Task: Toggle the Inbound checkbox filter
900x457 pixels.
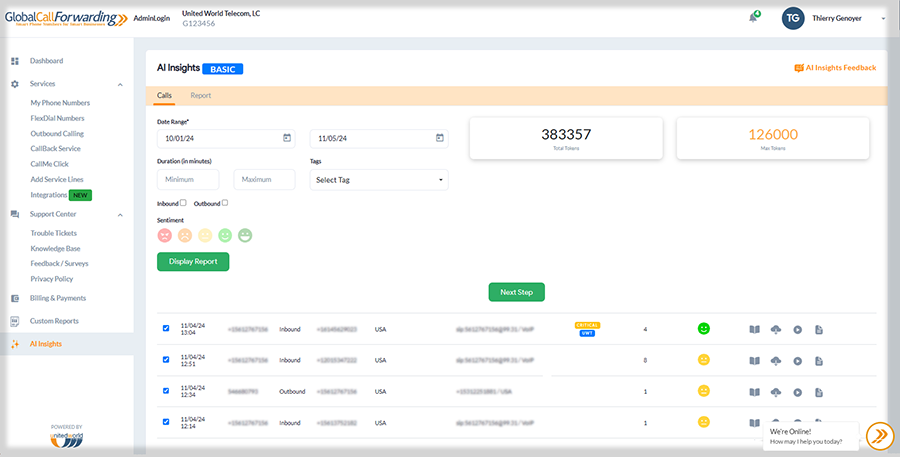Action: click(183, 203)
